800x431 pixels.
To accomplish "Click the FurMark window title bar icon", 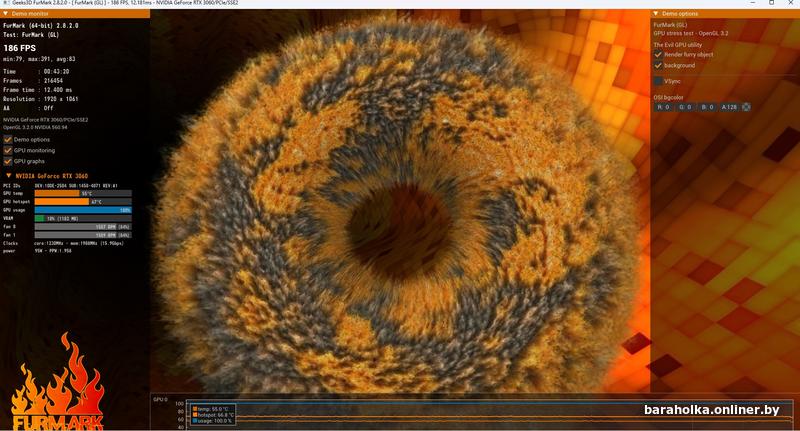I will click(6, 3).
